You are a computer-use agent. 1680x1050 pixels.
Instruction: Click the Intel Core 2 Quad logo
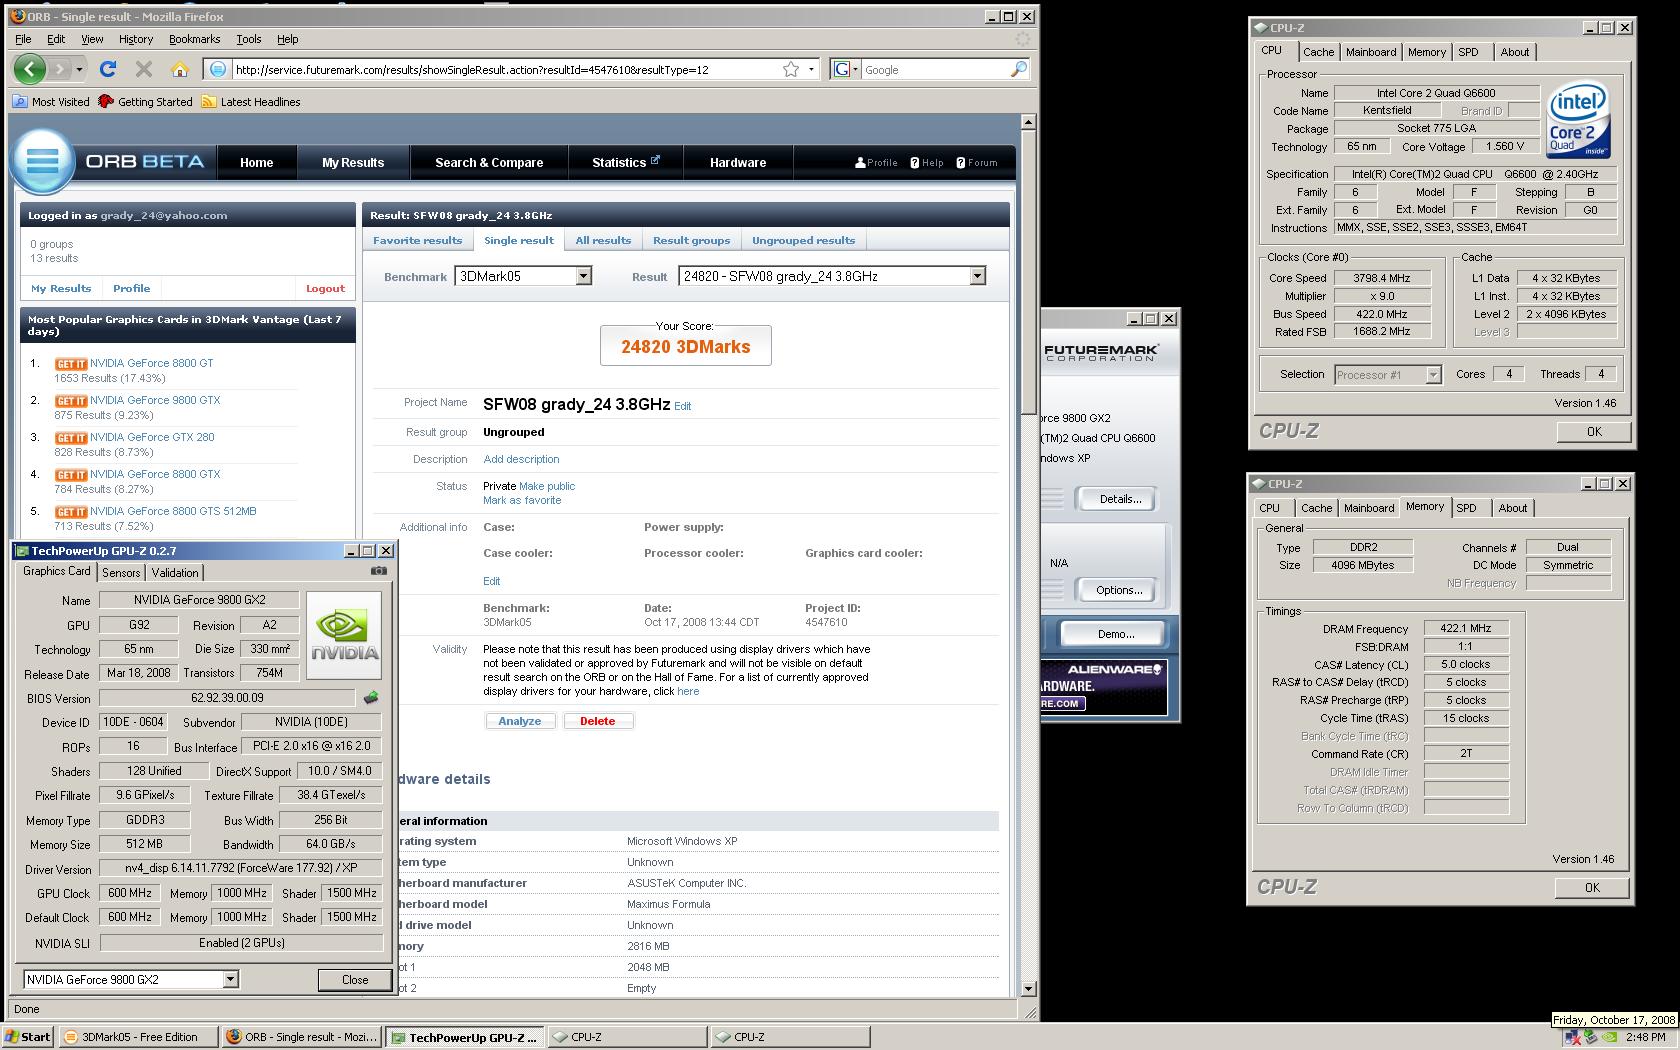coord(1578,119)
